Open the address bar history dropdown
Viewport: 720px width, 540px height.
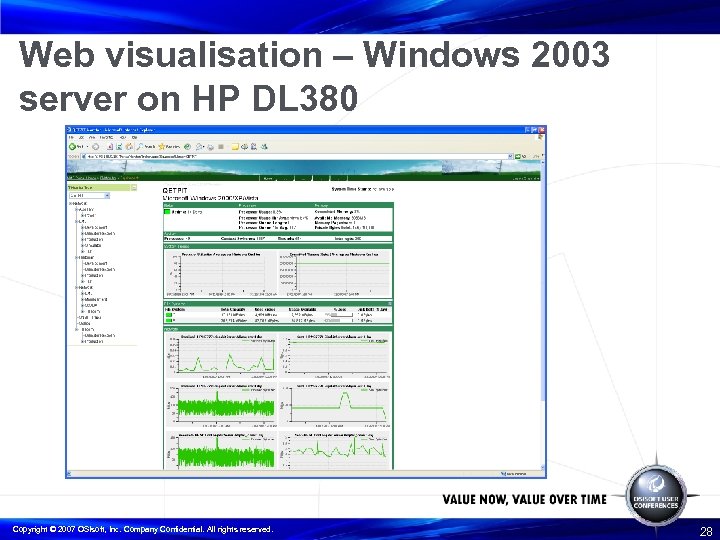pyautogui.click(x=511, y=157)
